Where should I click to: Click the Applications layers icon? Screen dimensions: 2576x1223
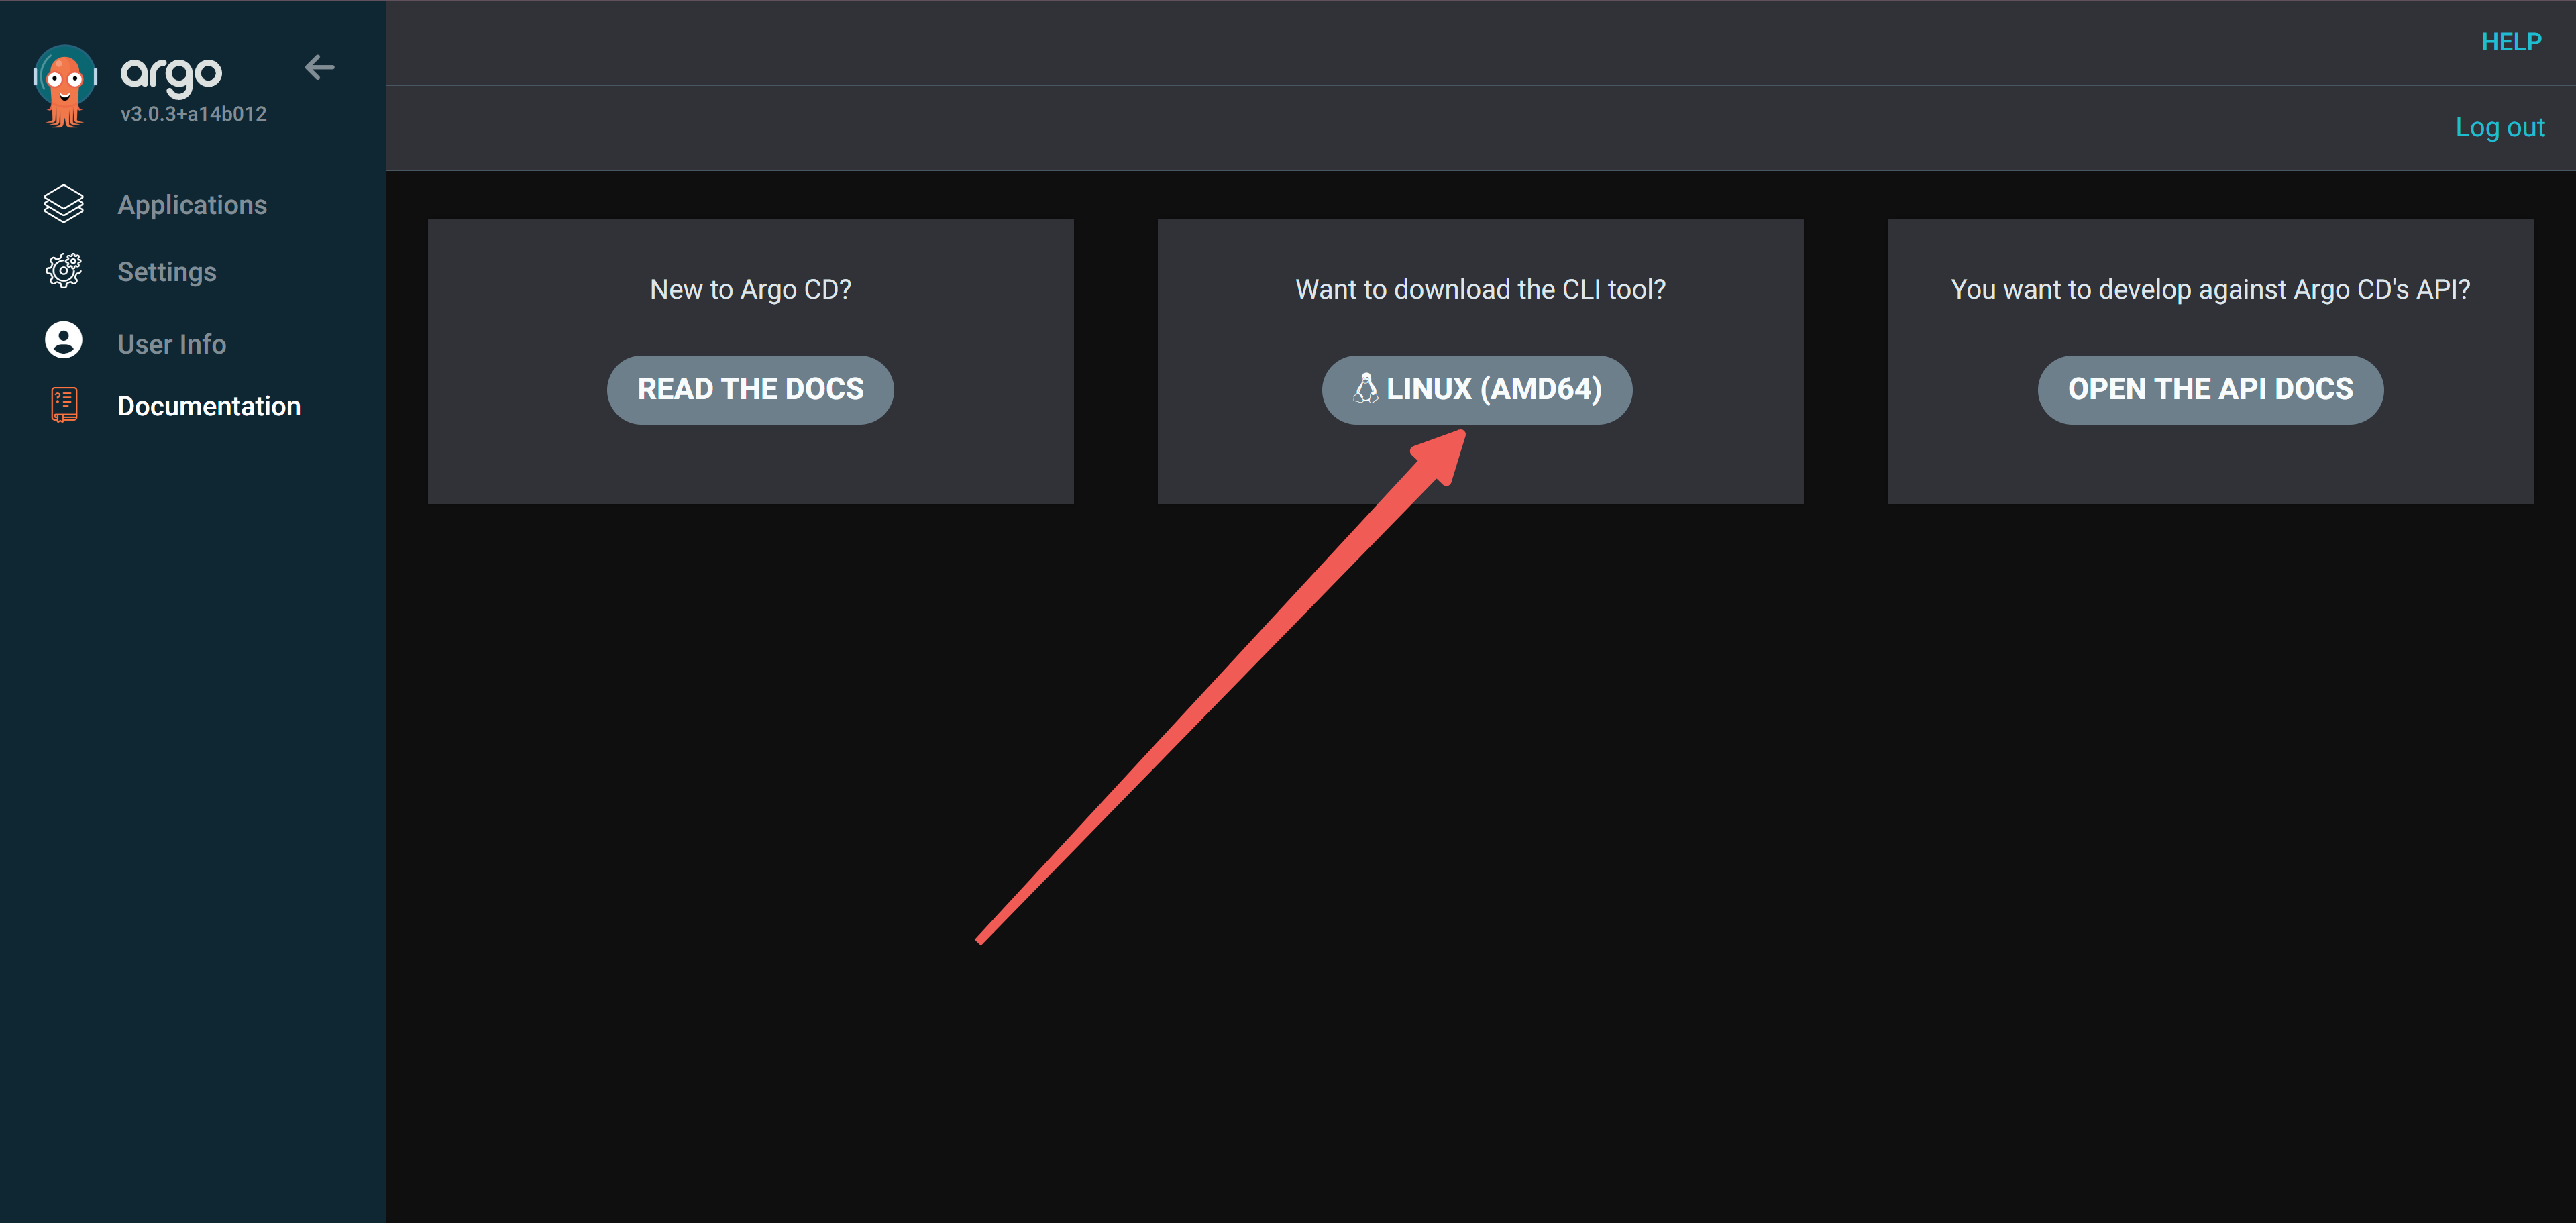[x=64, y=204]
